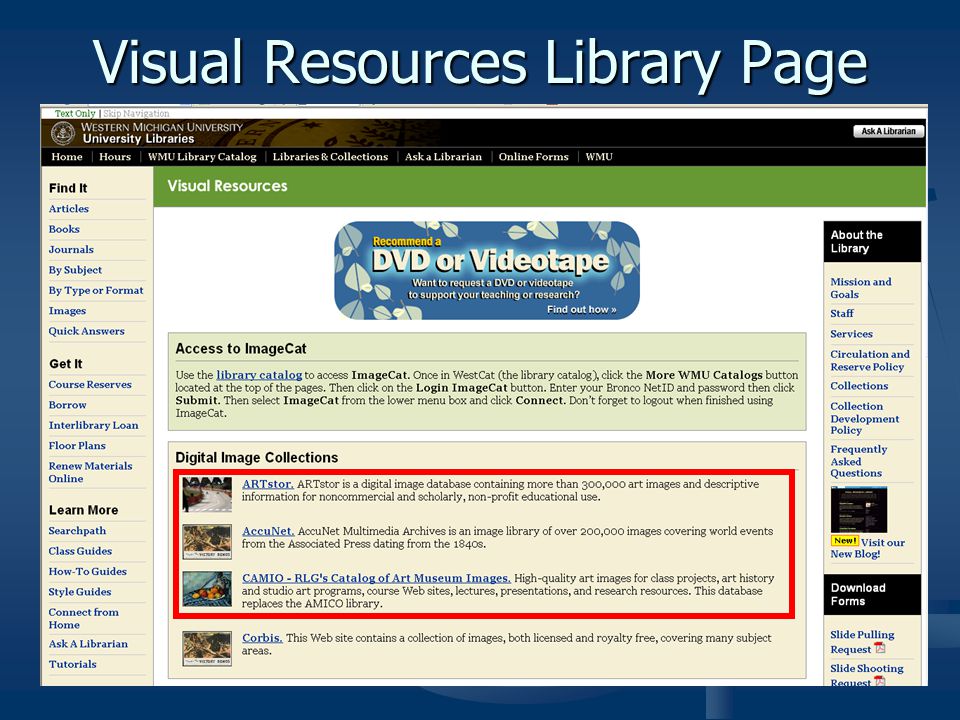Open the WMU navigation item

pos(599,157)
